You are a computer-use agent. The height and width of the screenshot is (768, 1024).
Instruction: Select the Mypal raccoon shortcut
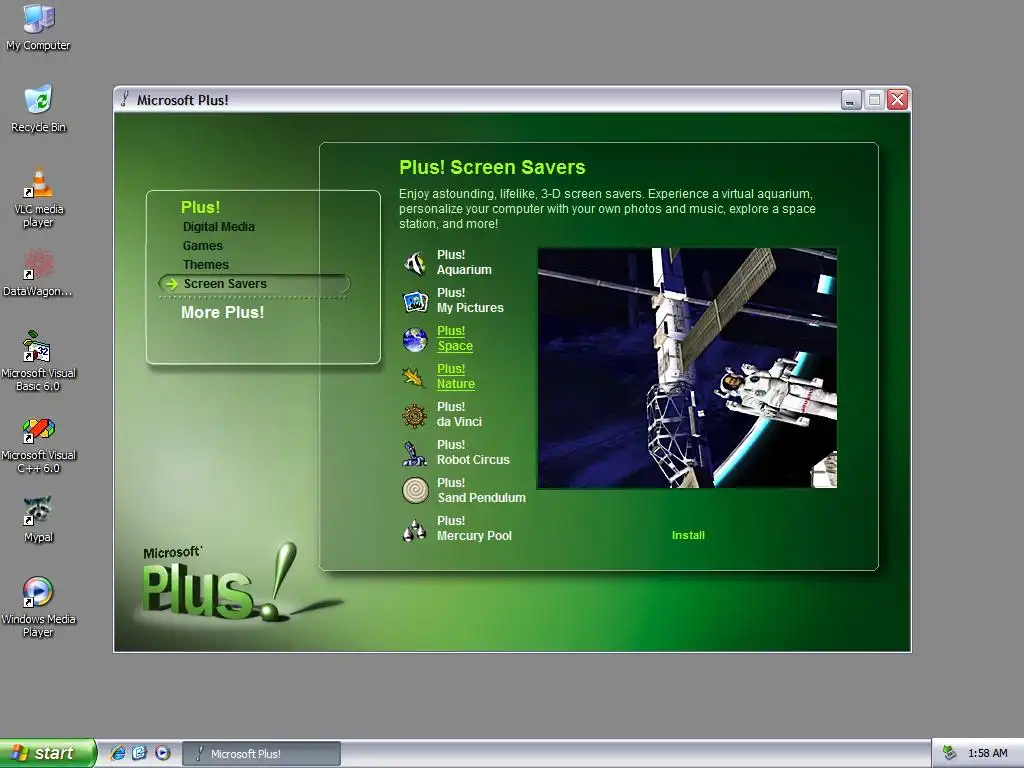click(38, 519)
